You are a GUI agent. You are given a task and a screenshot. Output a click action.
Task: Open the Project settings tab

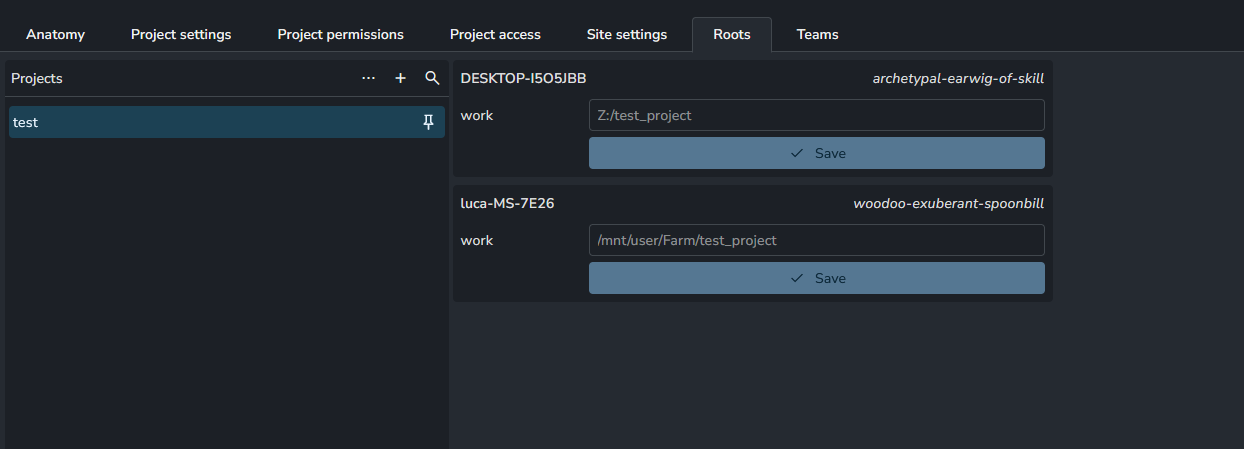click(x=181, y=34)
